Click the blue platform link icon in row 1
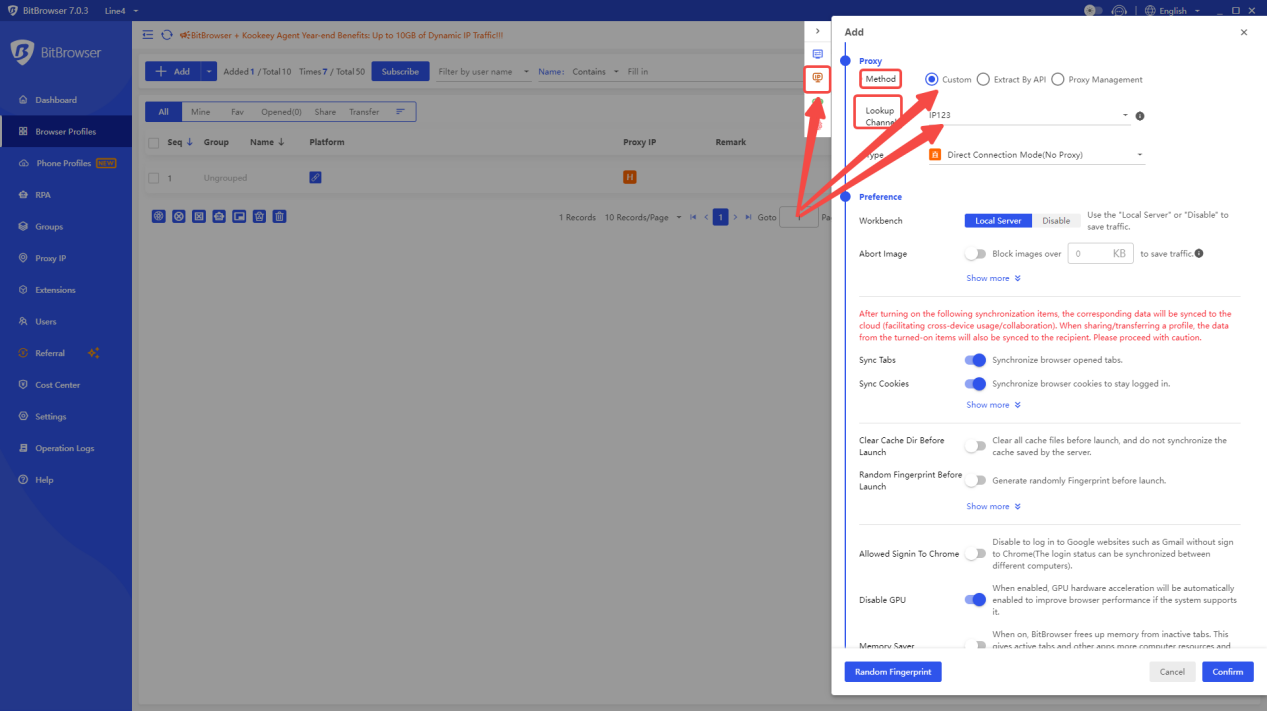Image resolution: width=1267 pixels, height=711 pixels. pos(315,177)
